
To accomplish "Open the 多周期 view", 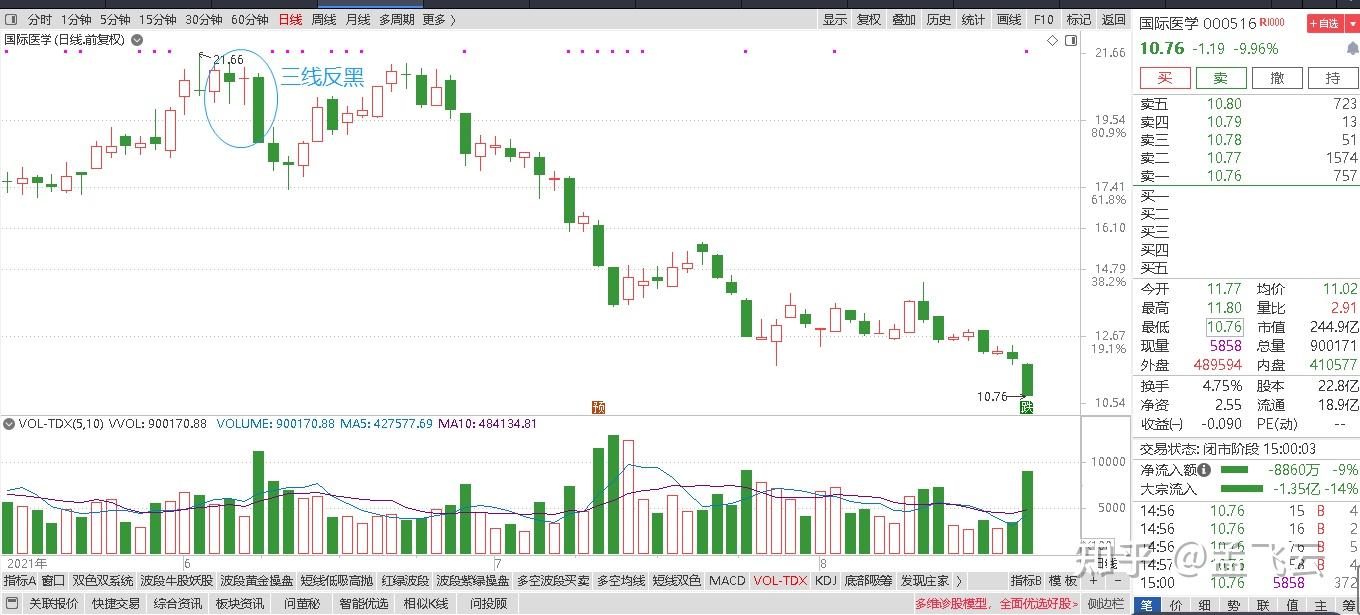I will point(396,19).
